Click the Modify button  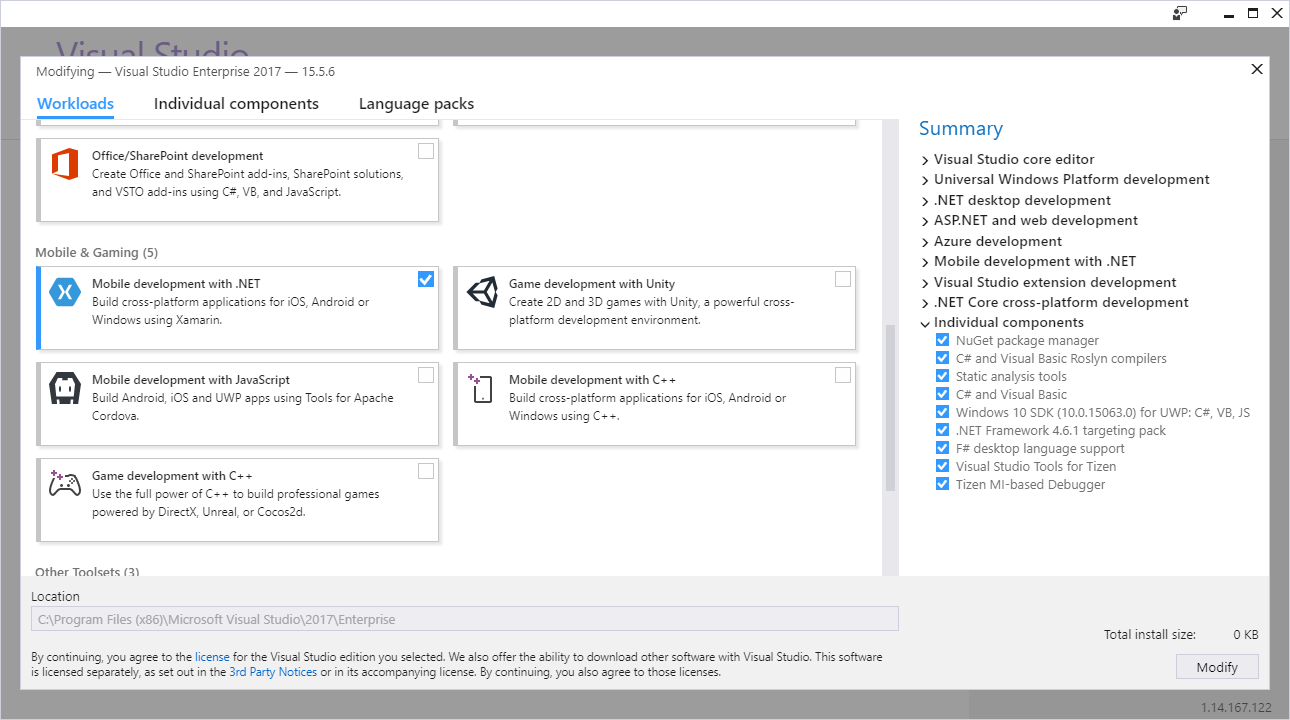pyautogui.click(x=1217, y=667)
